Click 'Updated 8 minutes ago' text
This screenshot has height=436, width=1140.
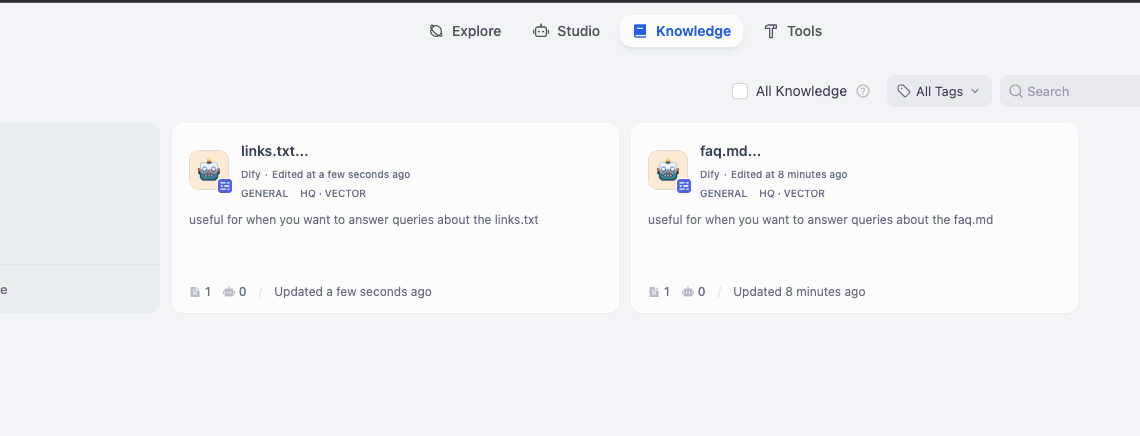pyautogui.click(x=799, y=292)
